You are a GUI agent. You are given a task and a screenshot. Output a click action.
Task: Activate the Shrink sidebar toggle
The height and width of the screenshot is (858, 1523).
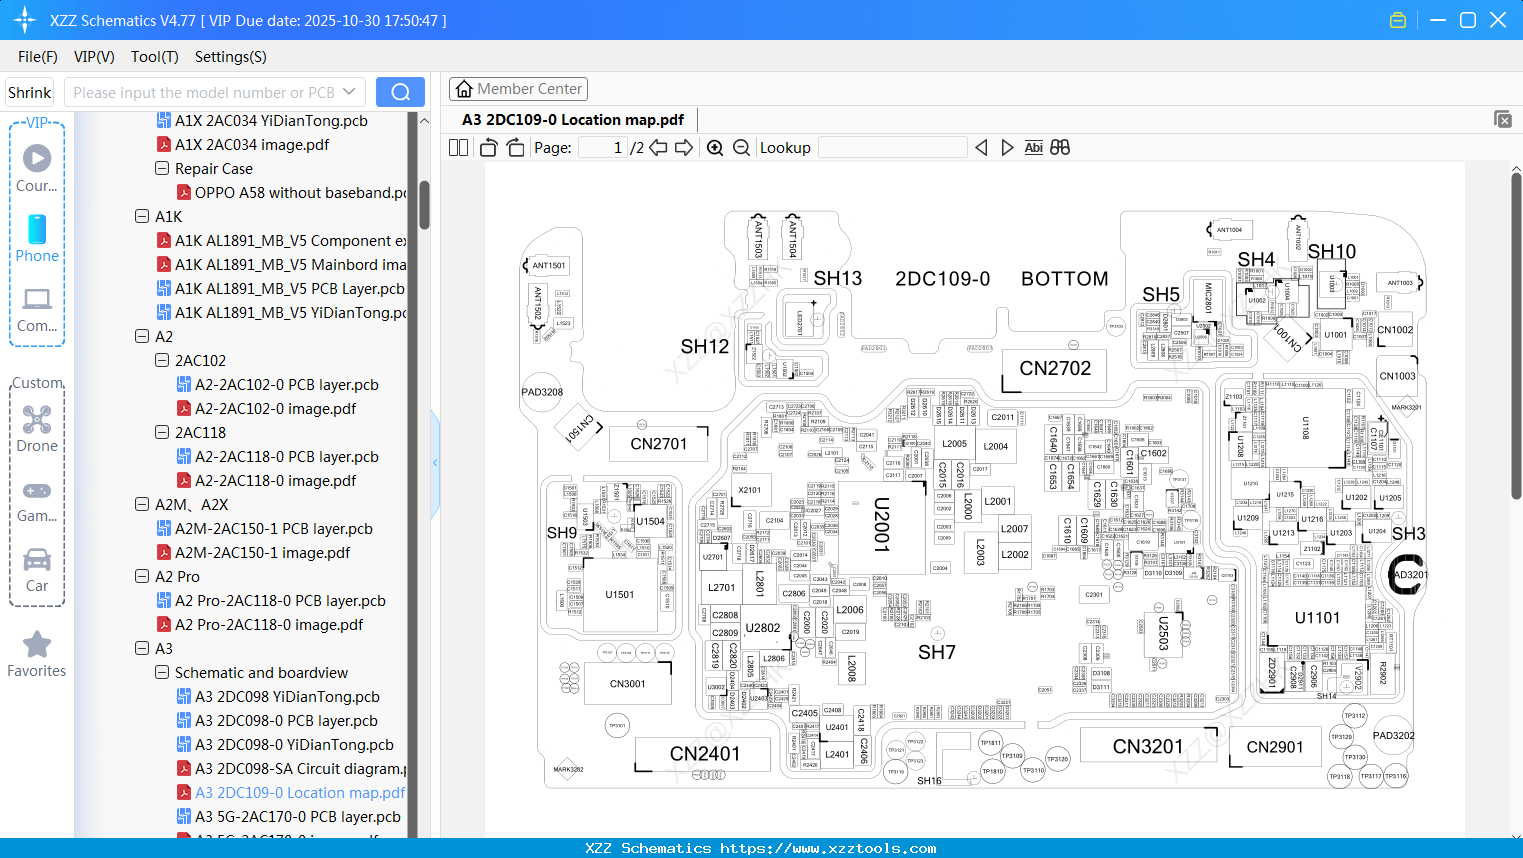point(29,91)
